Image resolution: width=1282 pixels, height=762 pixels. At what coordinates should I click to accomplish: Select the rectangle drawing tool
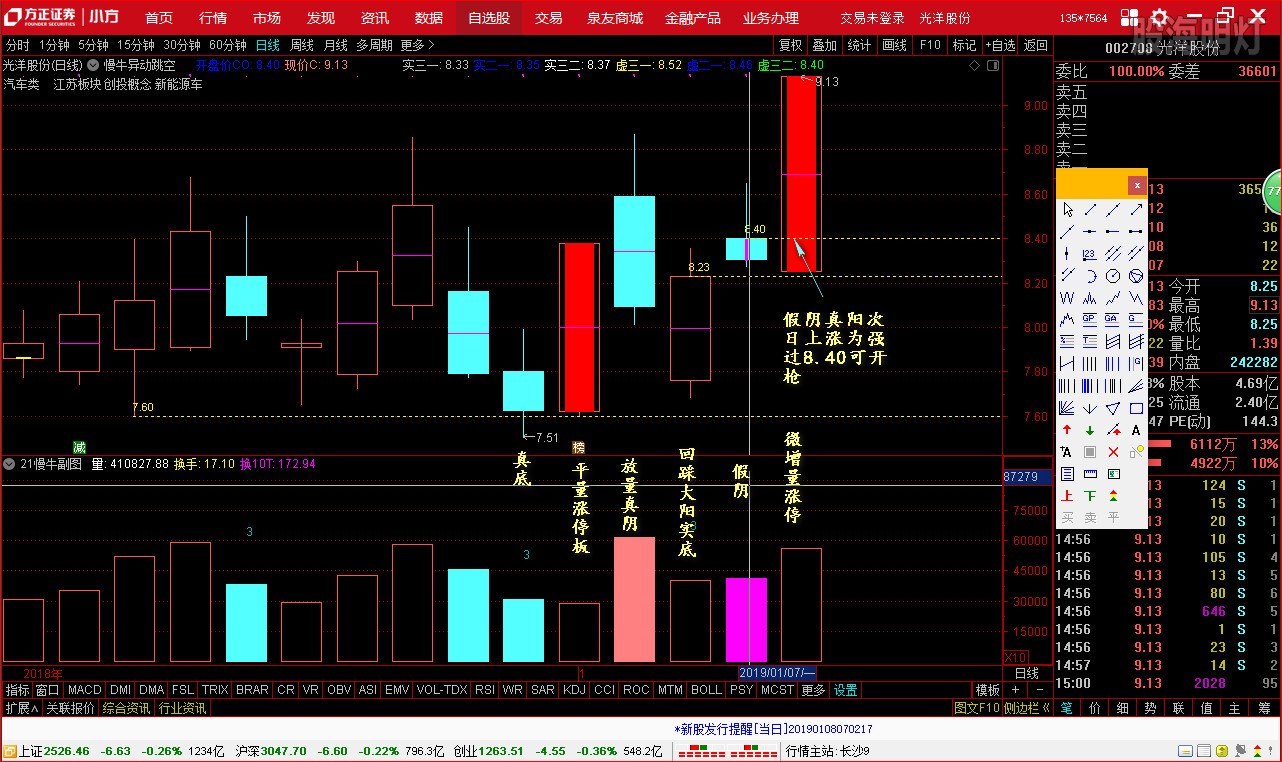(x=1136, y=408)
